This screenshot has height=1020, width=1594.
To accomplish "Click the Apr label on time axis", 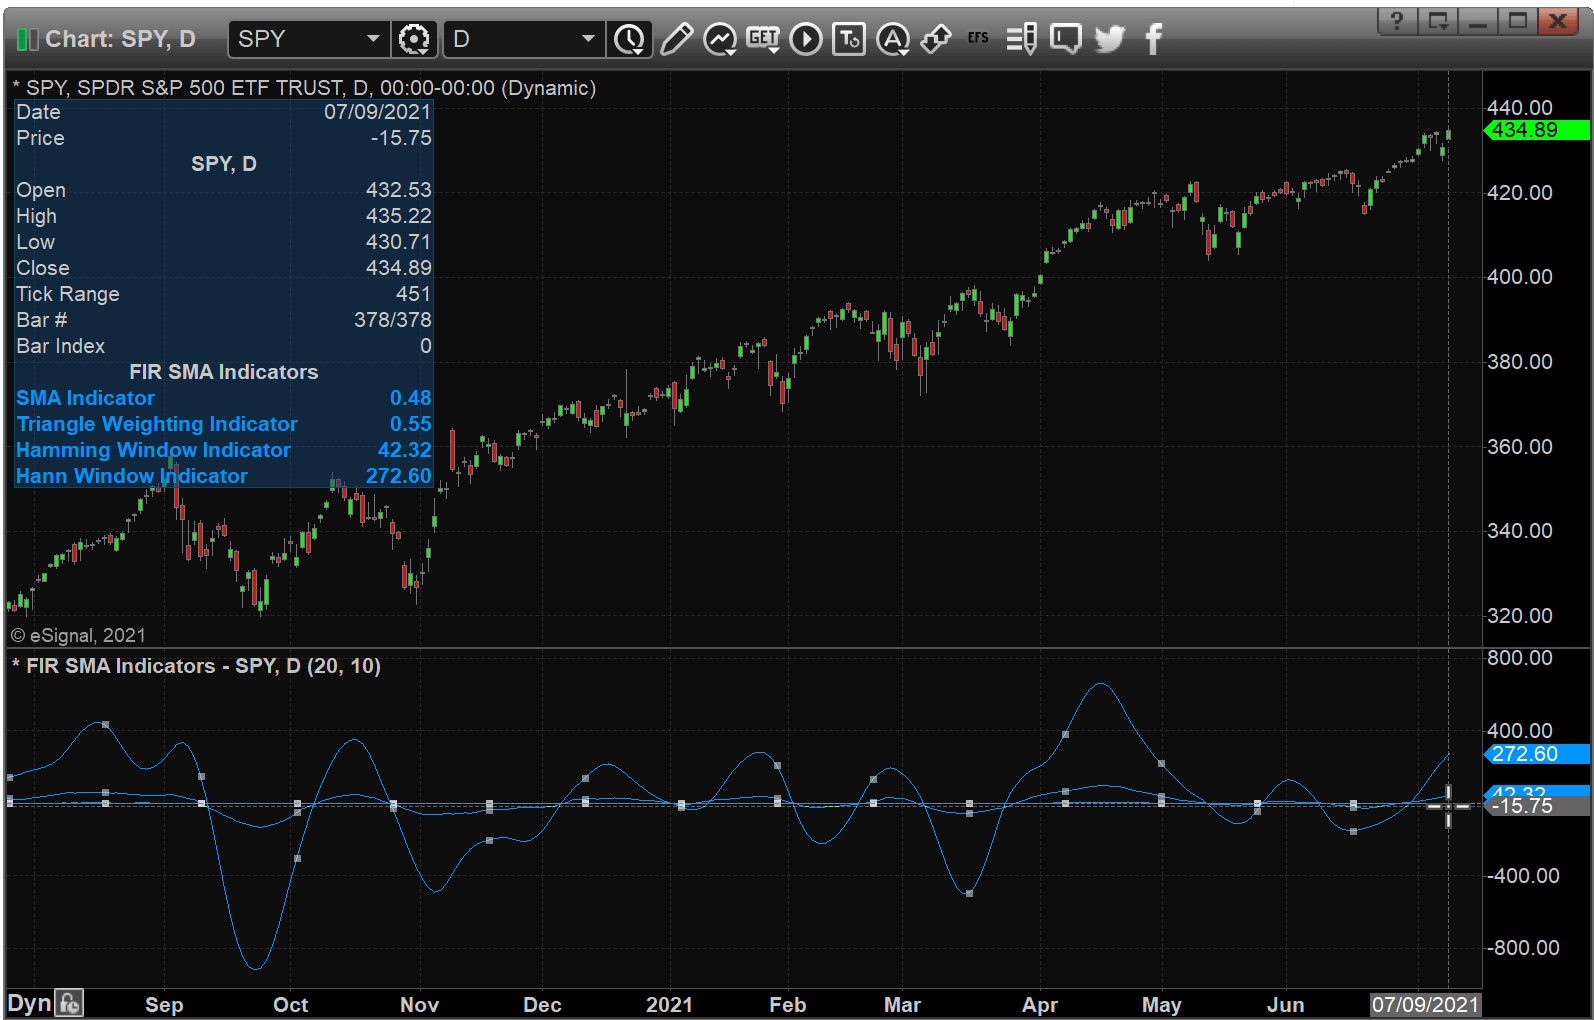I will [x=1040, y=1004].
